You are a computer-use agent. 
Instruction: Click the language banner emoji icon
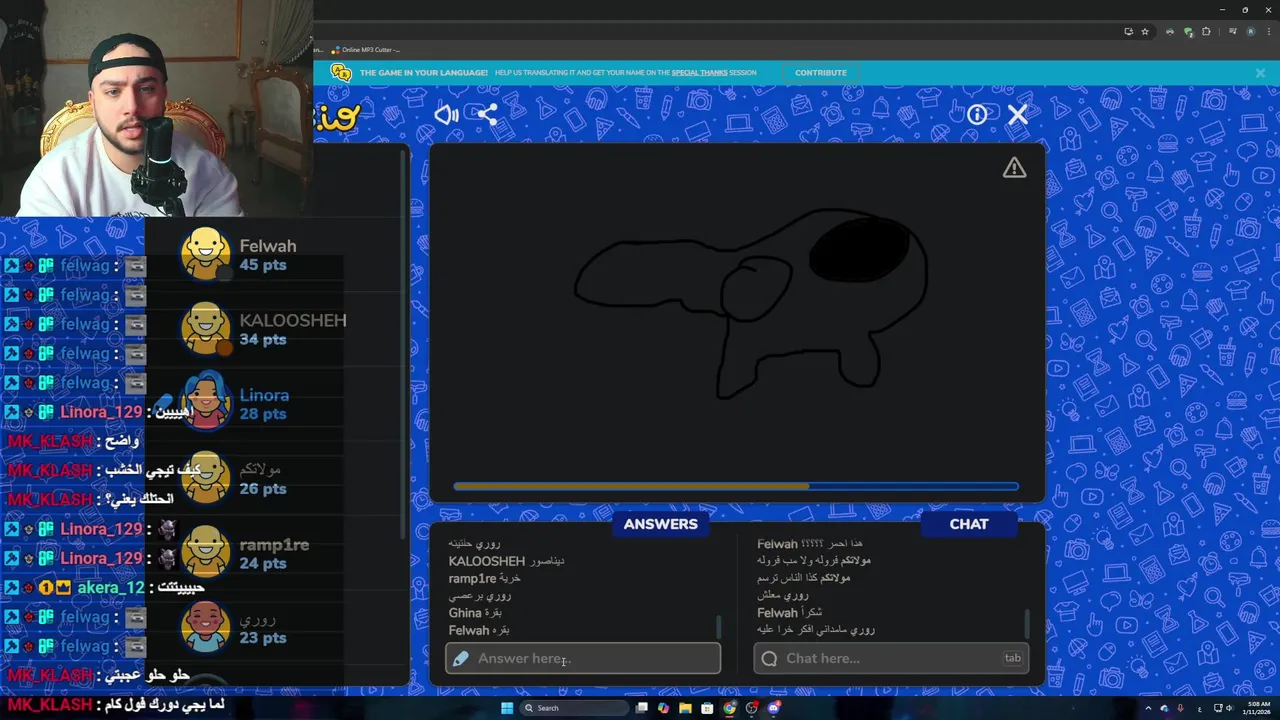pos(341,73)
